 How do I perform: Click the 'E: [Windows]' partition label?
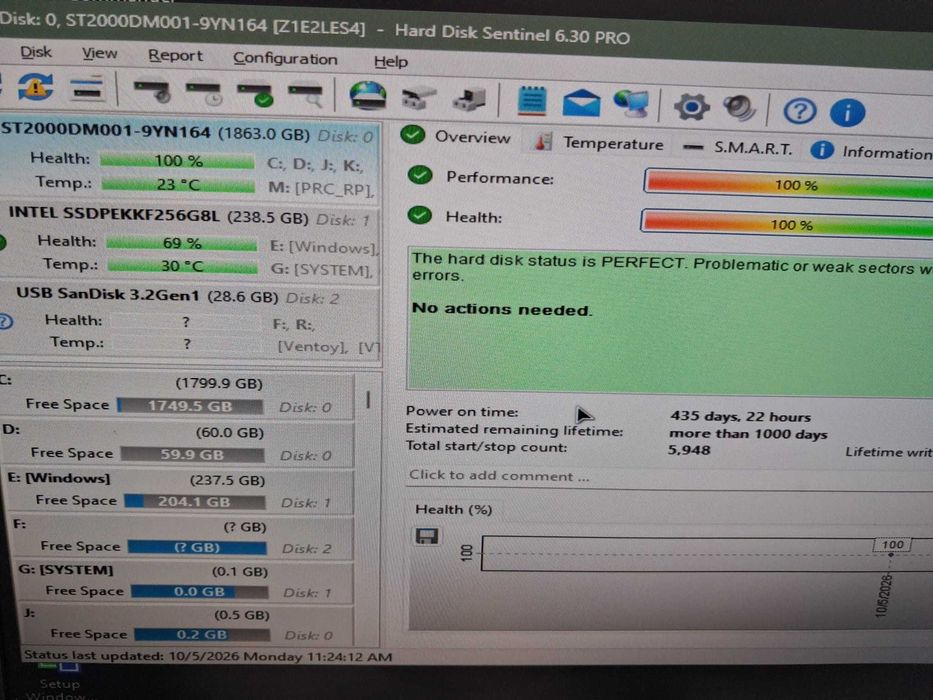(58, 477)
